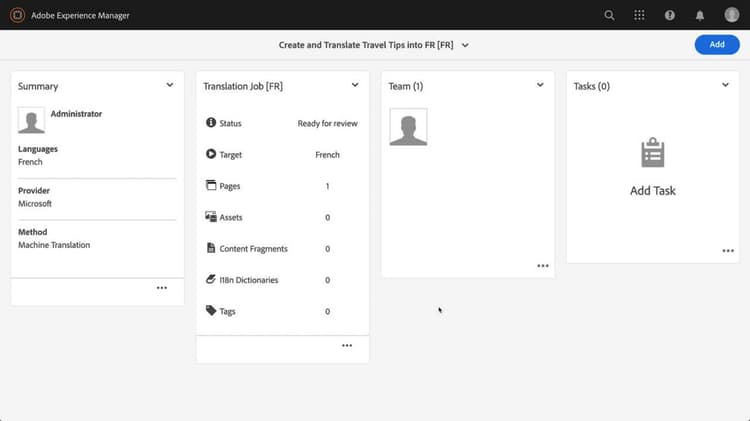
Task: Open the Tasks card's ellipsis menu
Action: 728,251
